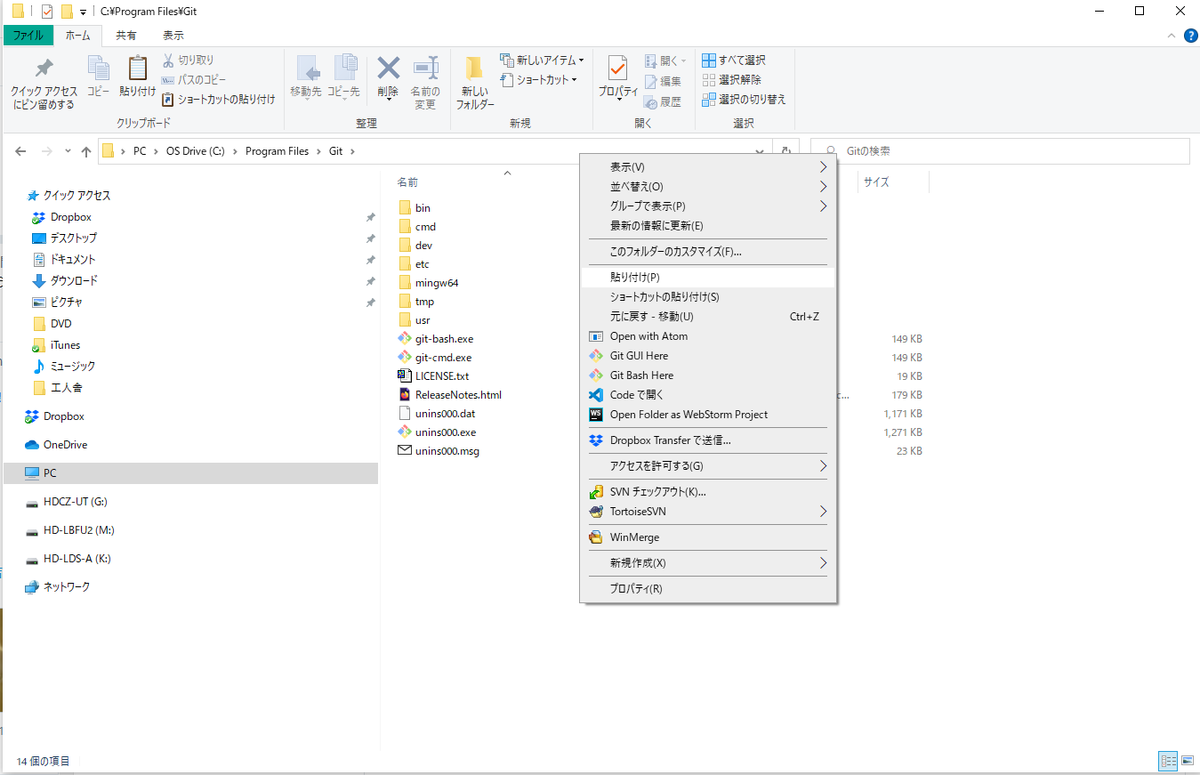This screenshot has height=775, width=1200.
Task: Sort by the 名前 column header
Action: pos(407,183)
